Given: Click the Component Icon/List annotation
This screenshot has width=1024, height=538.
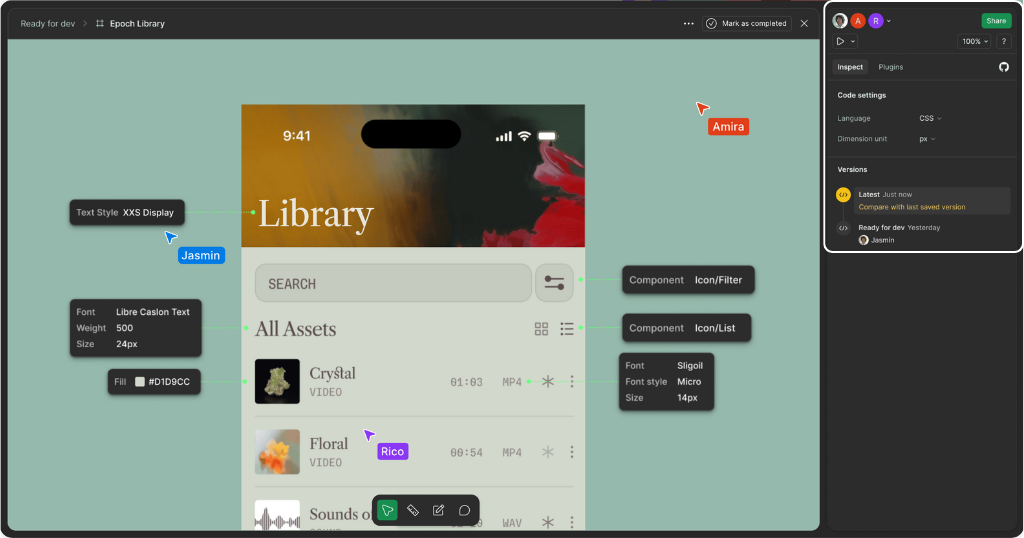Looking at the screenshot, I should coord(686,328).
